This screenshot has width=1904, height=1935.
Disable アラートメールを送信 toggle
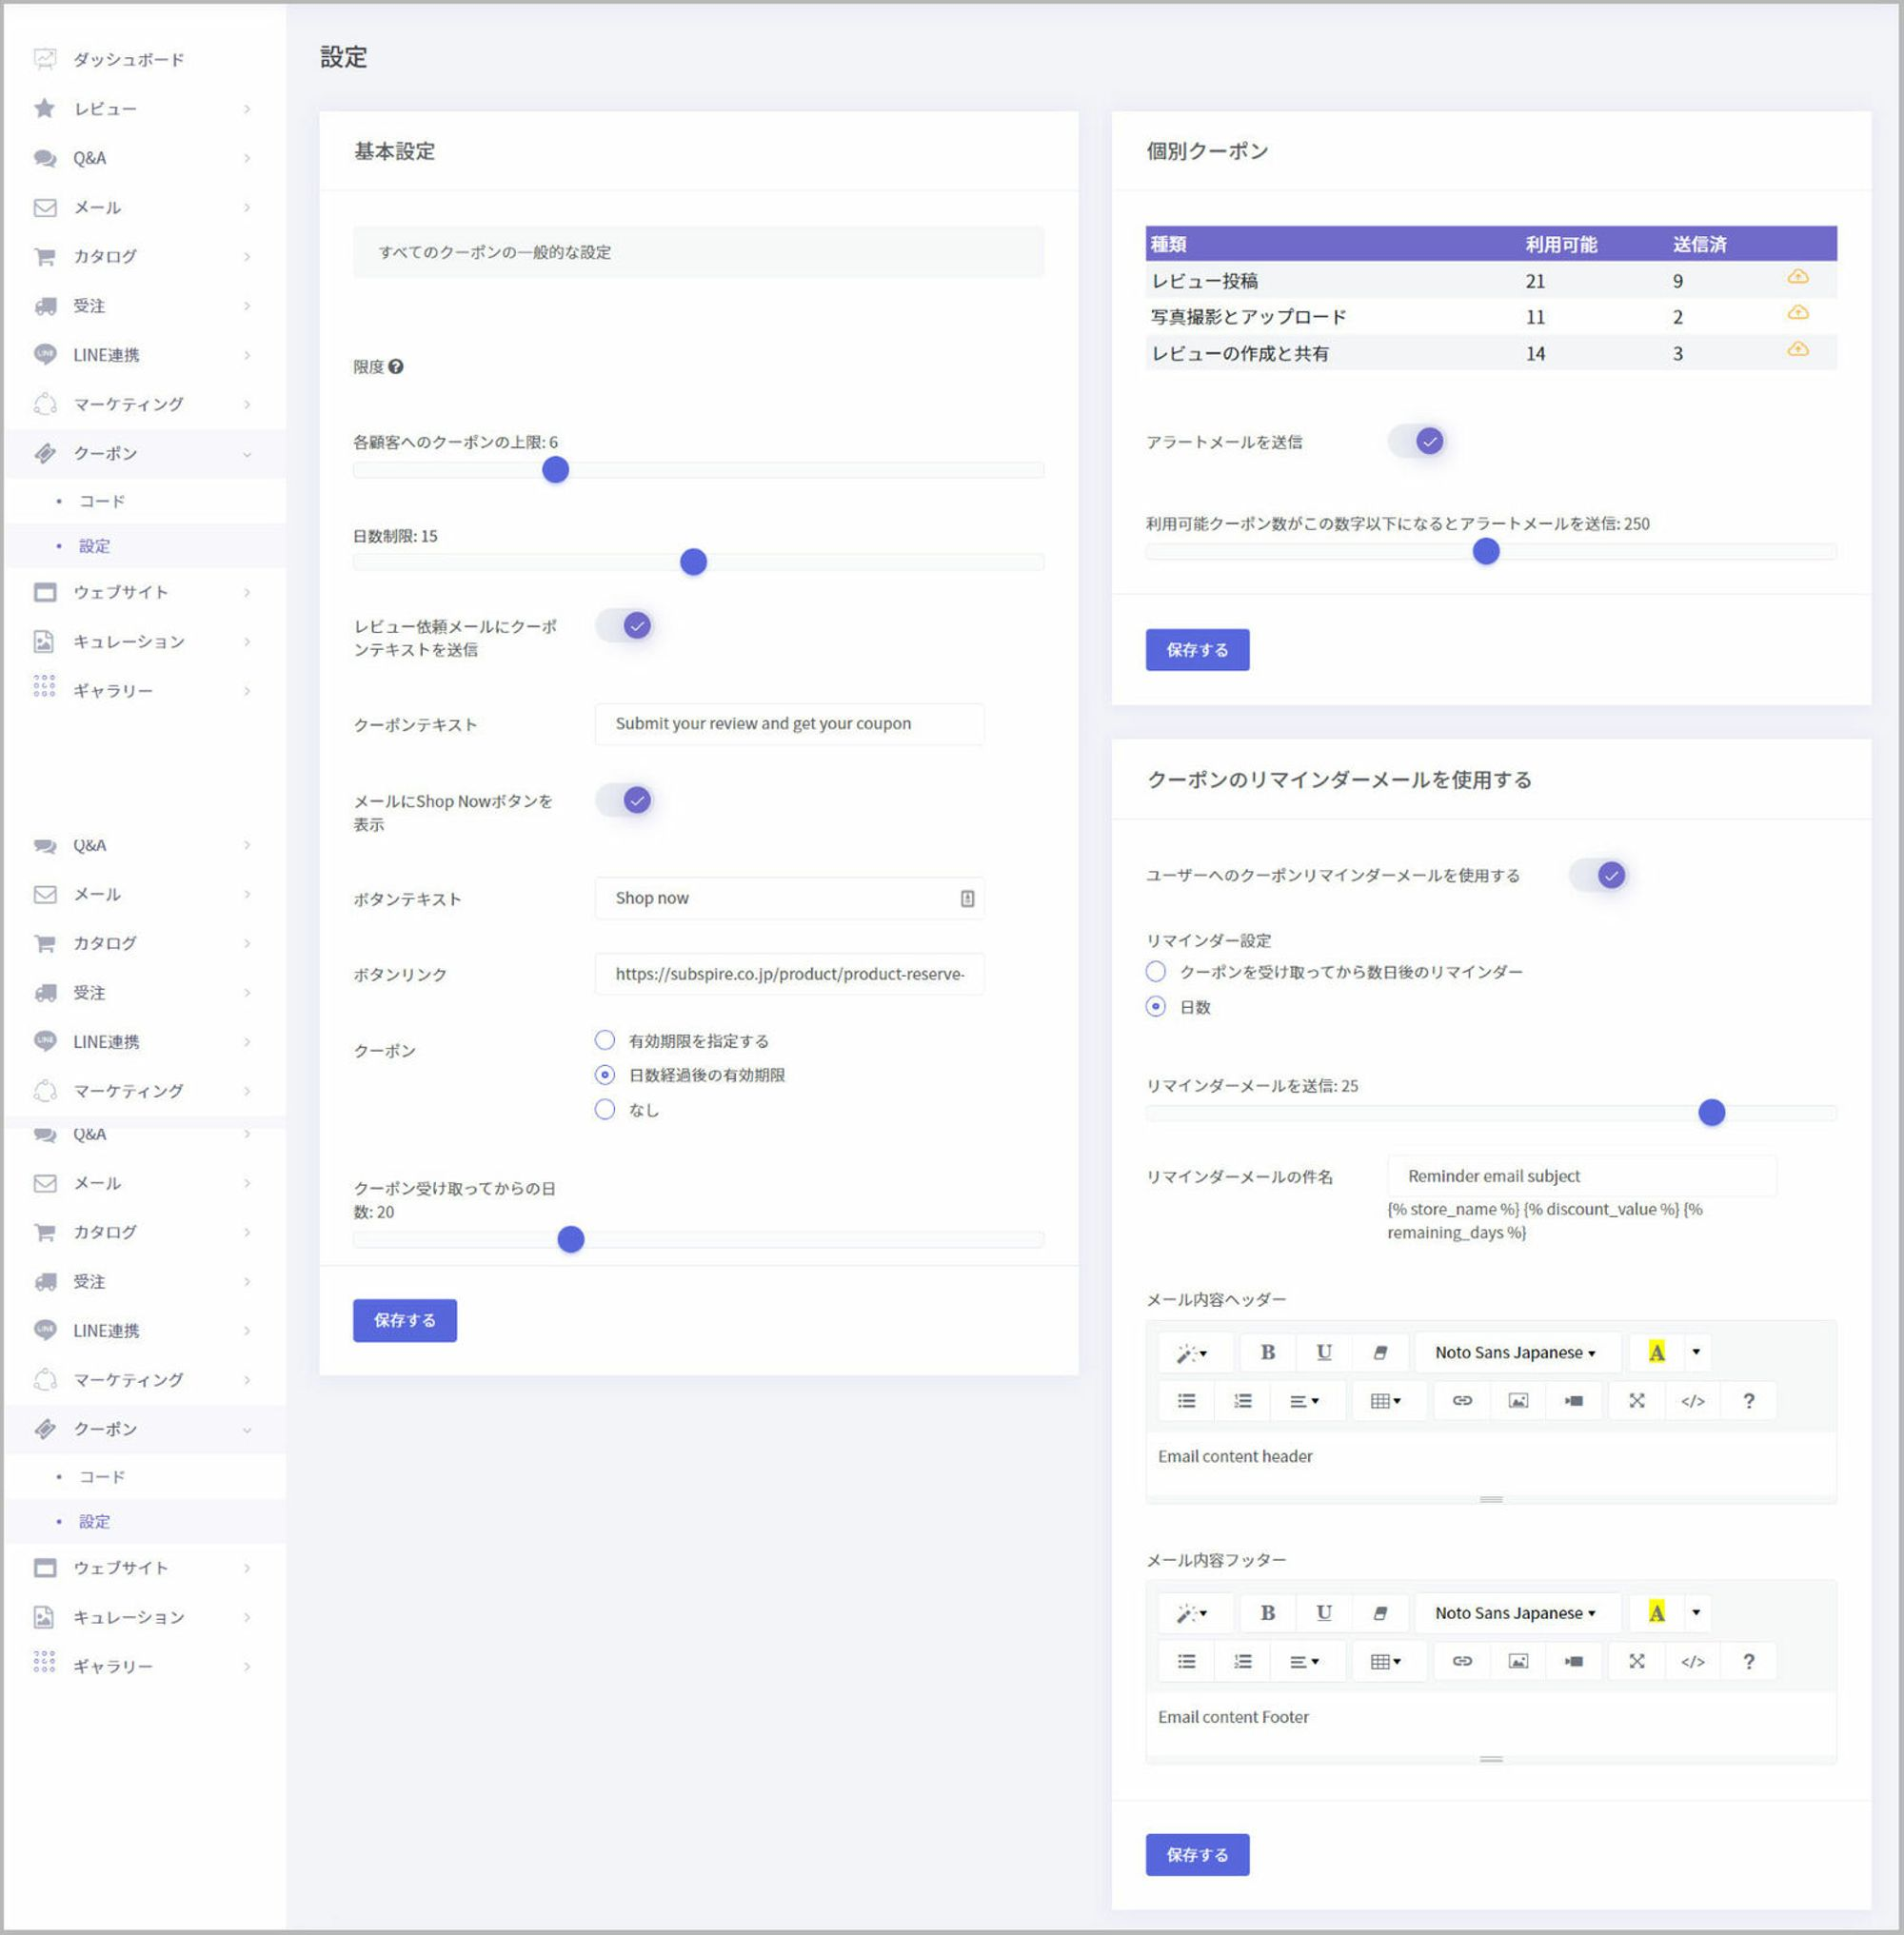click(x=1418, y=441)
